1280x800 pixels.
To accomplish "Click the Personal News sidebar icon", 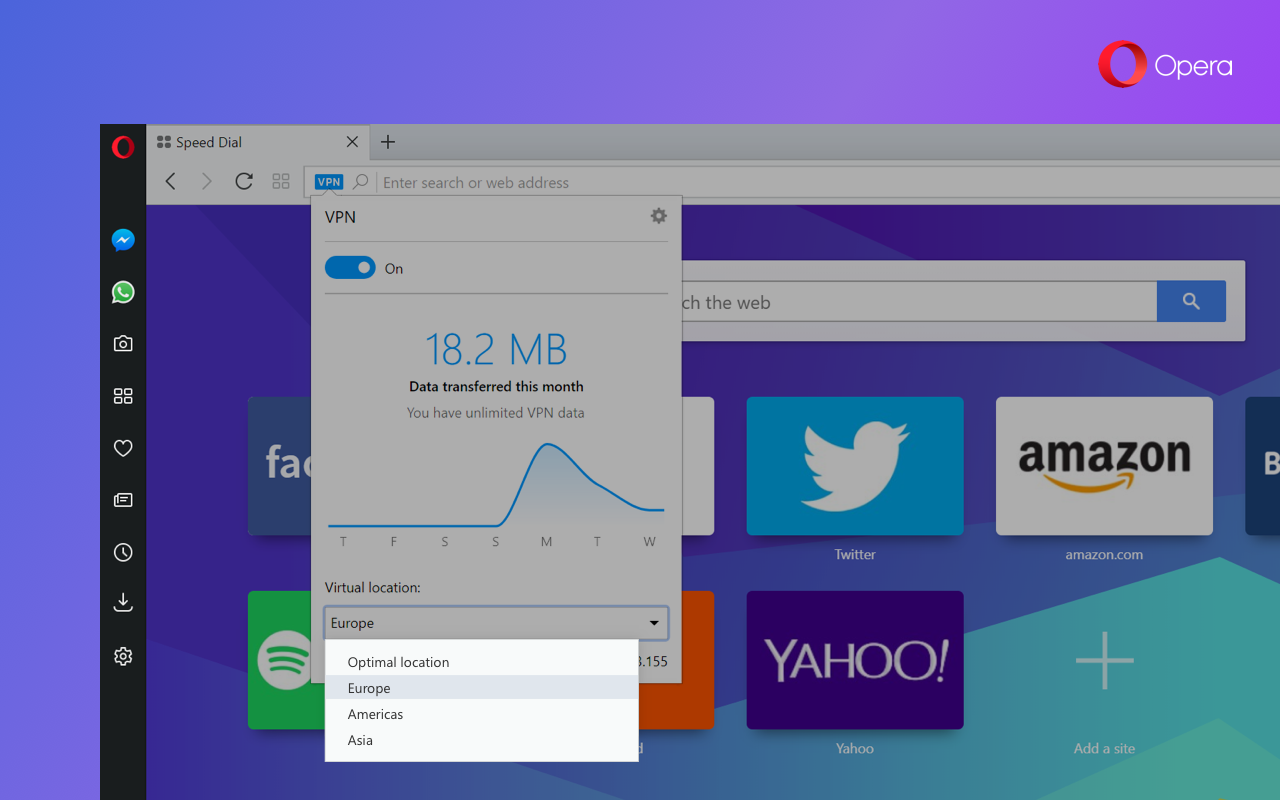I will point(123,500).
